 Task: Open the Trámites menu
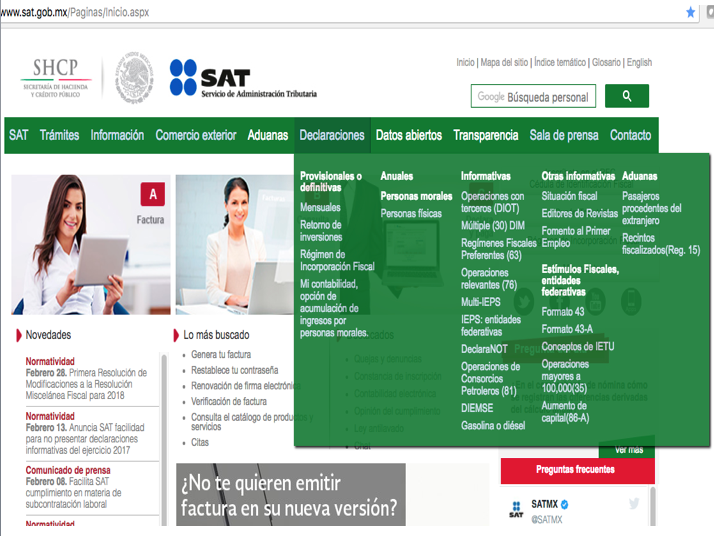[59, 135]
